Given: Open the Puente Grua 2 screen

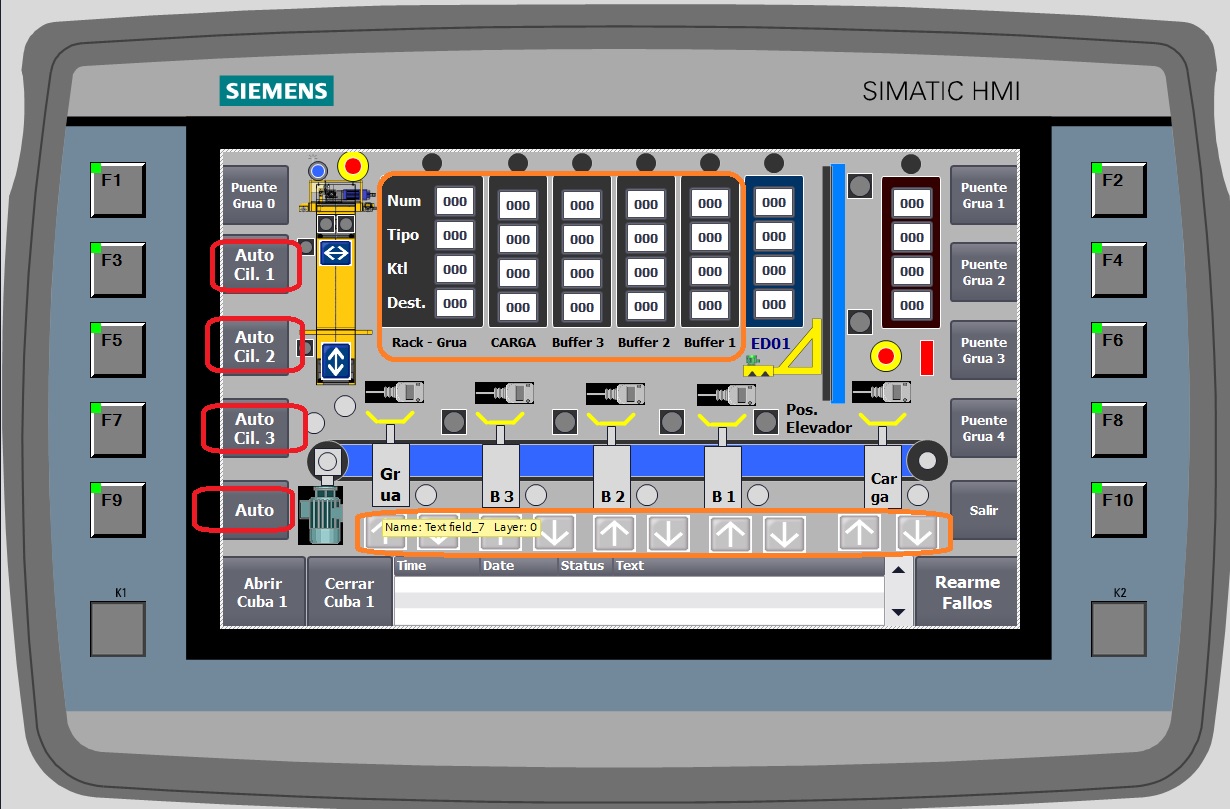Looking at the screenshot, I should point(984,272).
